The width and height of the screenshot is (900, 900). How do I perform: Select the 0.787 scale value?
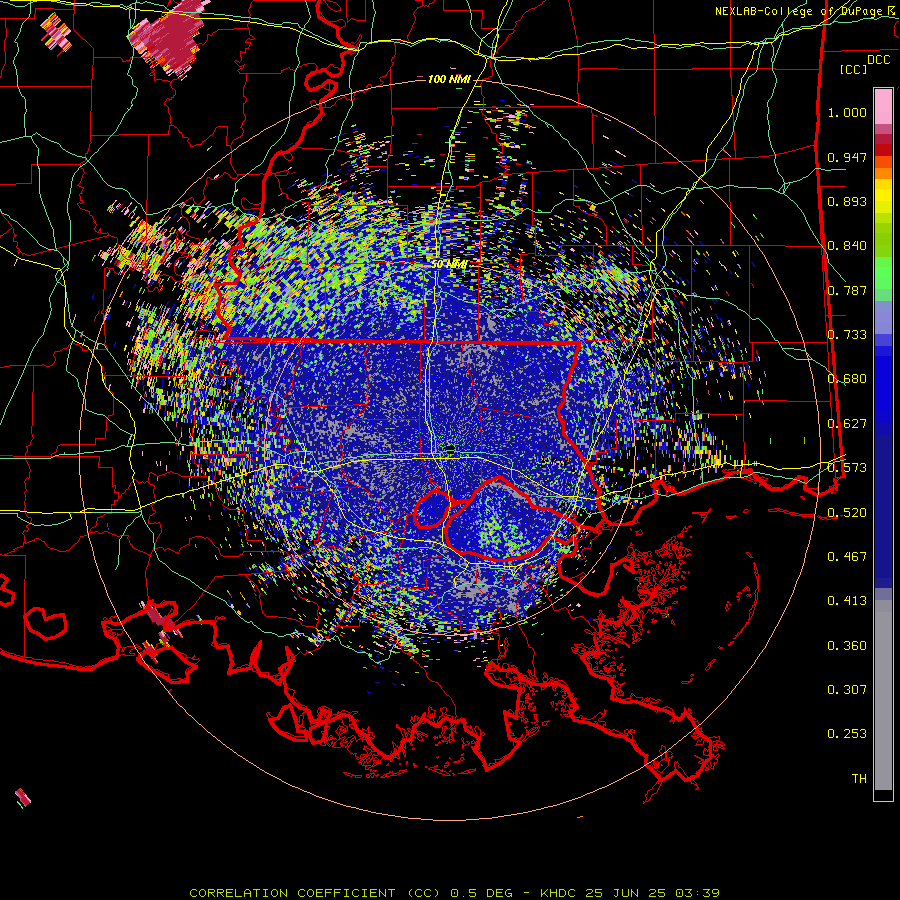847,290
